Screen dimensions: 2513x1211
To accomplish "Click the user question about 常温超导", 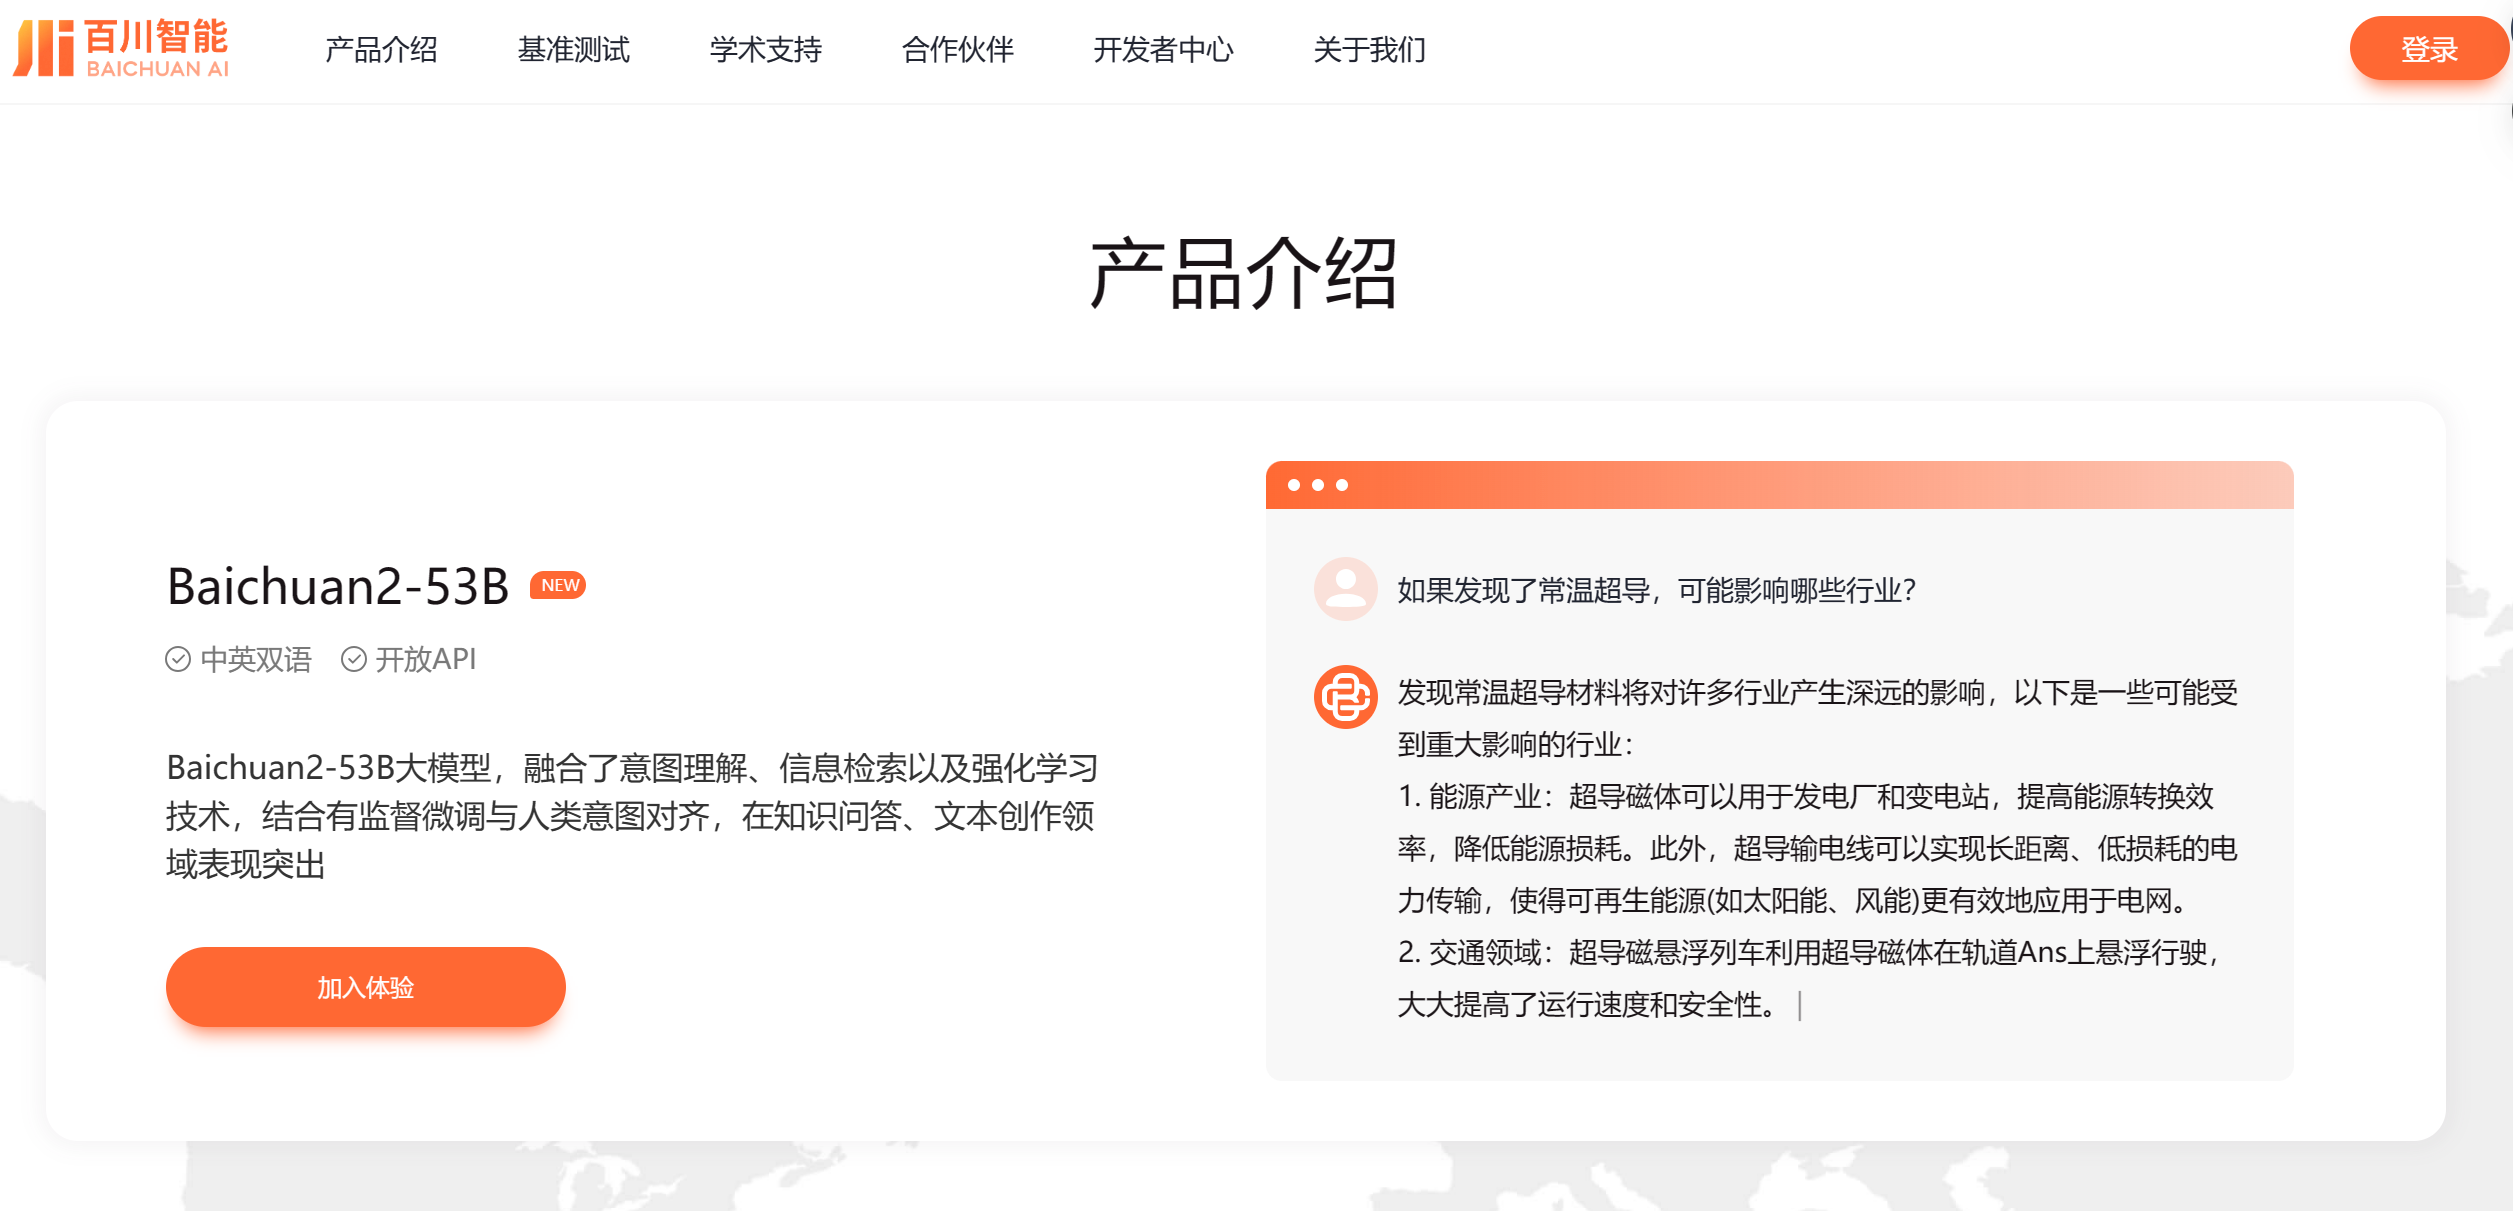I will click(1656, 591).
